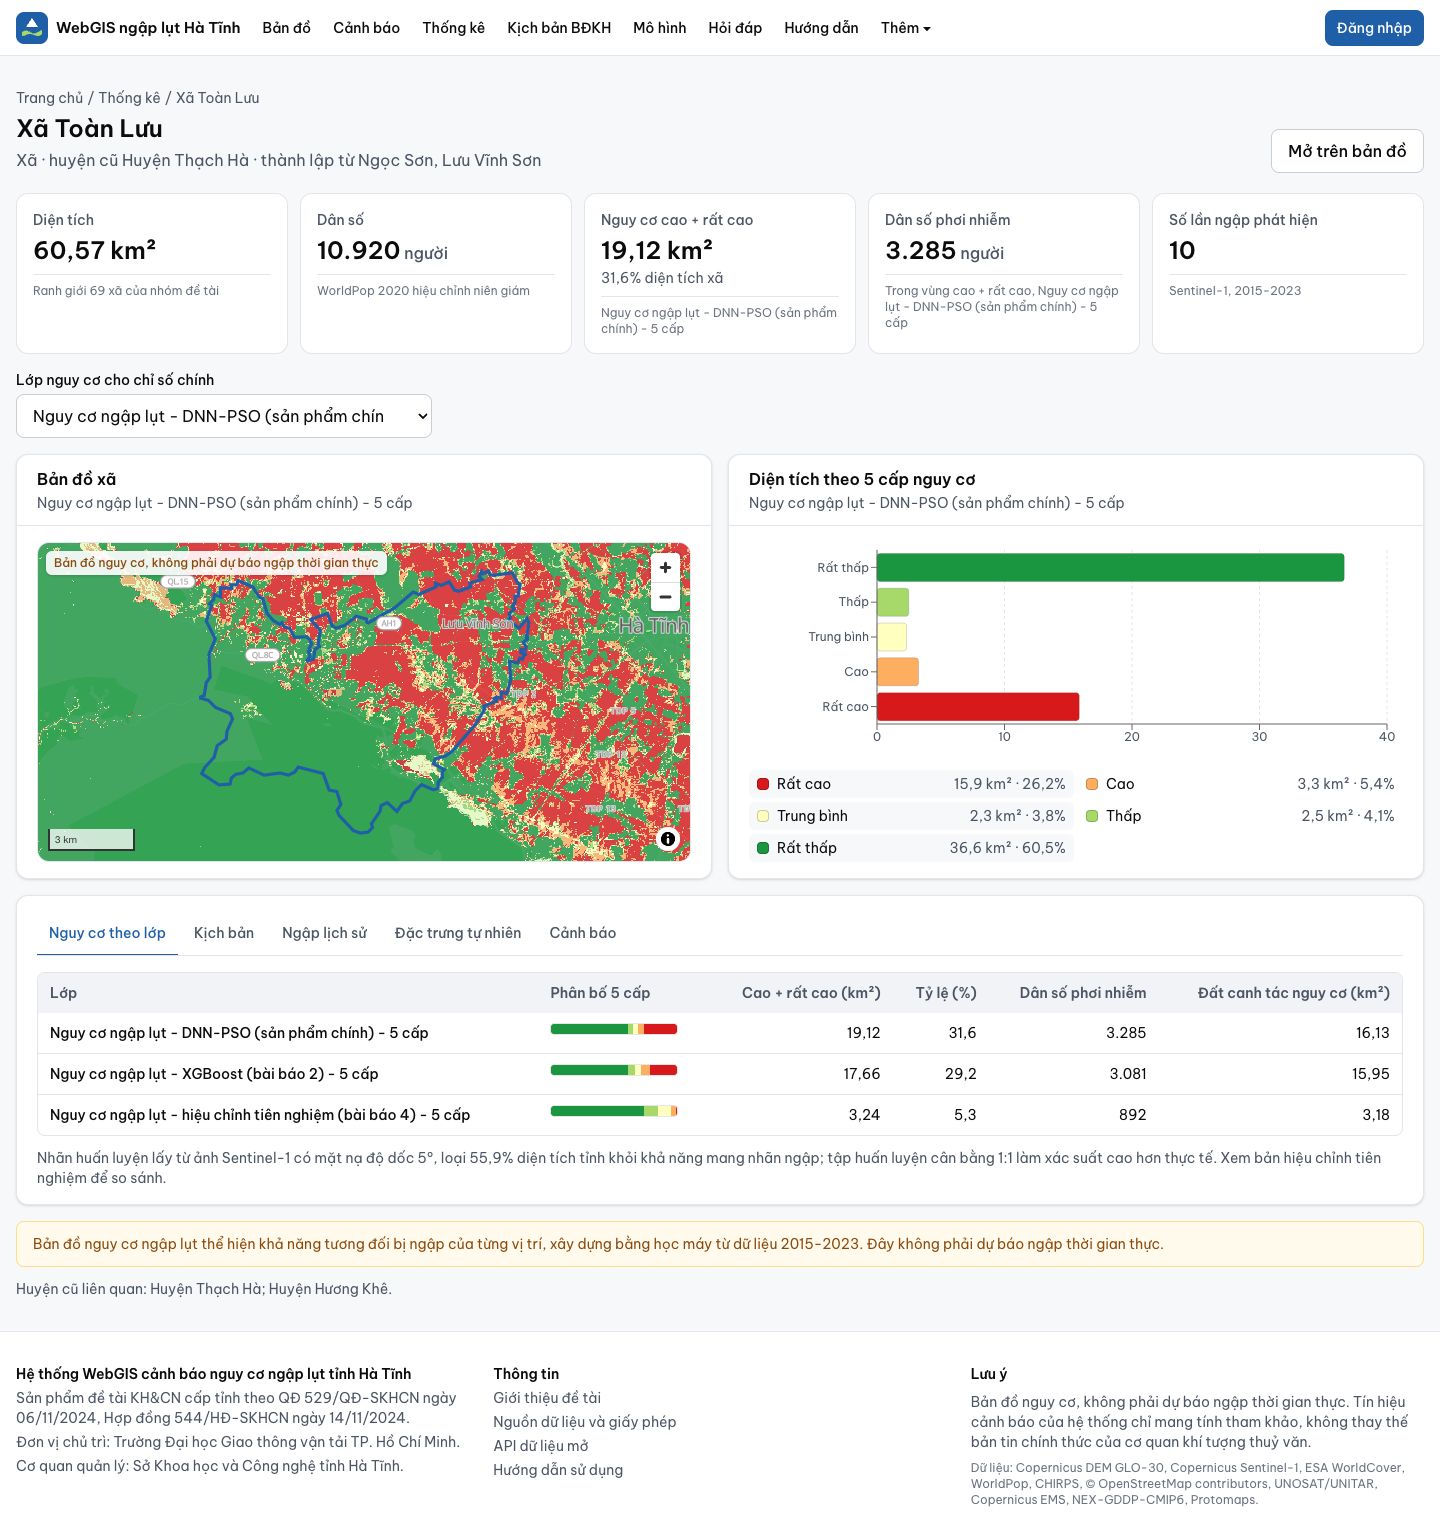This screenshot has height=1540, width=1440.
Task: Select the Đặc trưng tự nhiên tab
Action: (458, 933)
